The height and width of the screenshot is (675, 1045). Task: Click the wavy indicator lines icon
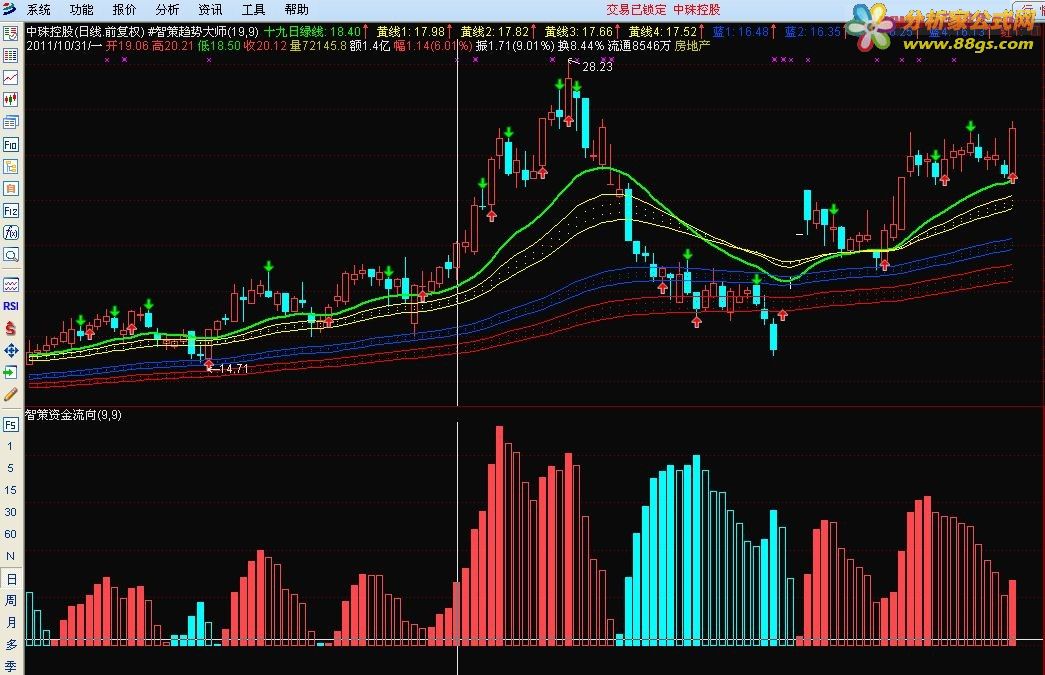(x=11, y=285)
